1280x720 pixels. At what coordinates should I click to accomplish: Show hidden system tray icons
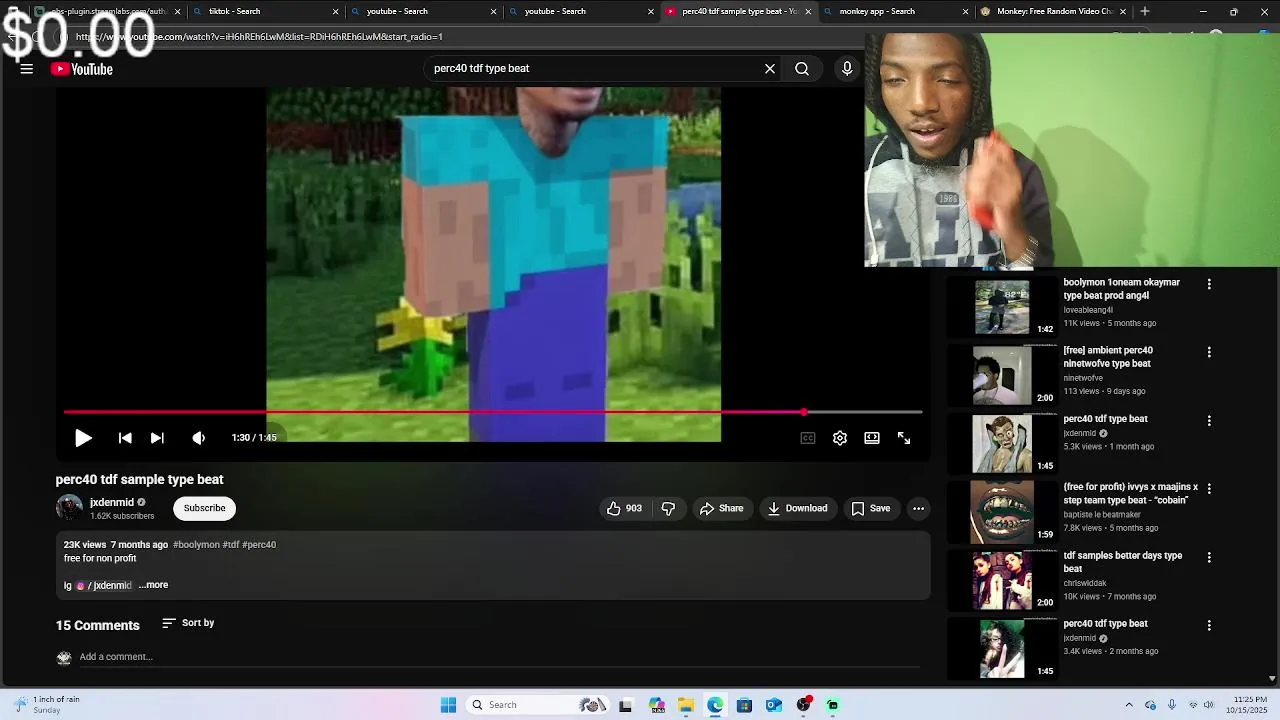tap(1129, 705)
